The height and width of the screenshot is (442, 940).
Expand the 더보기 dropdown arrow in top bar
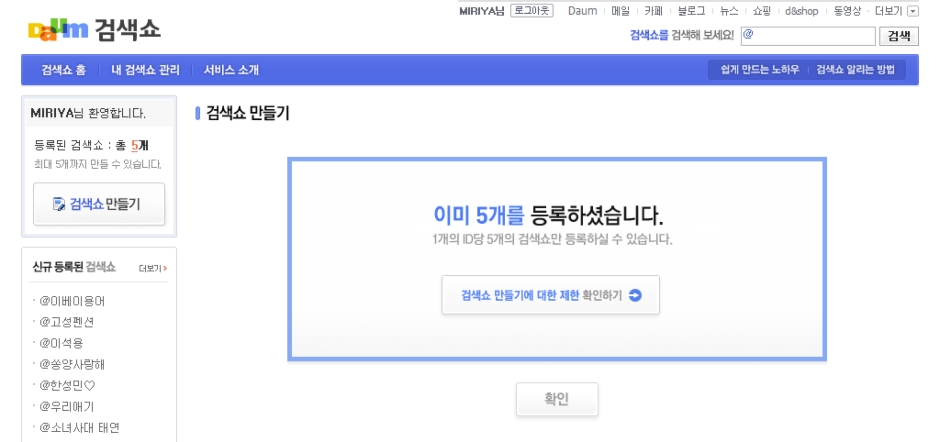pos(912,11)
